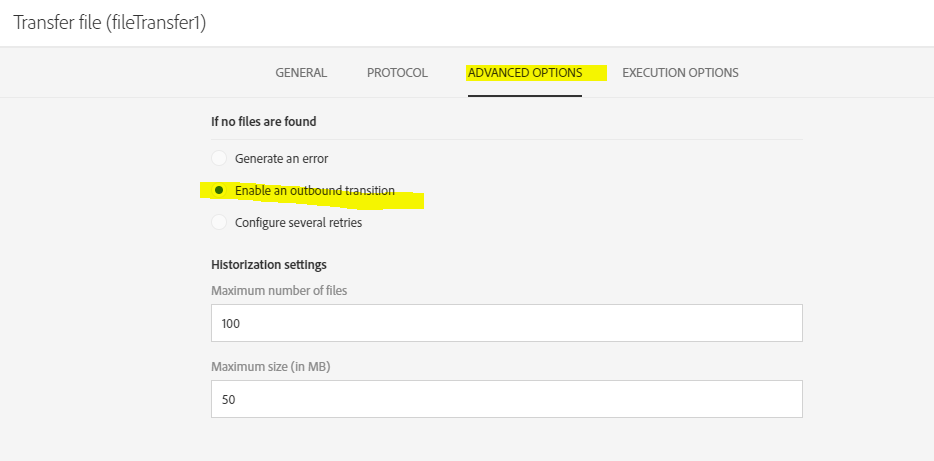
Task: Click the Maximum size (in MB) label
Action: [270, 366]
